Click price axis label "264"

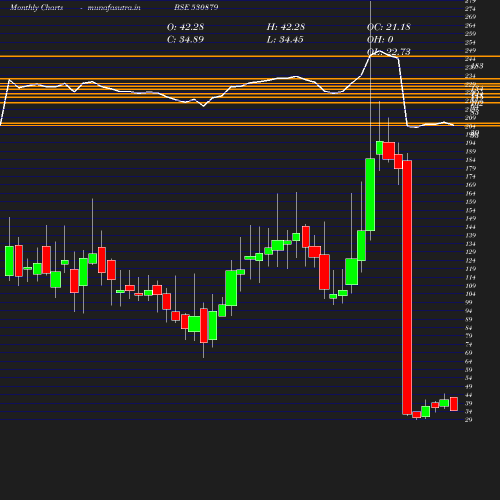(x=470, y=25)
